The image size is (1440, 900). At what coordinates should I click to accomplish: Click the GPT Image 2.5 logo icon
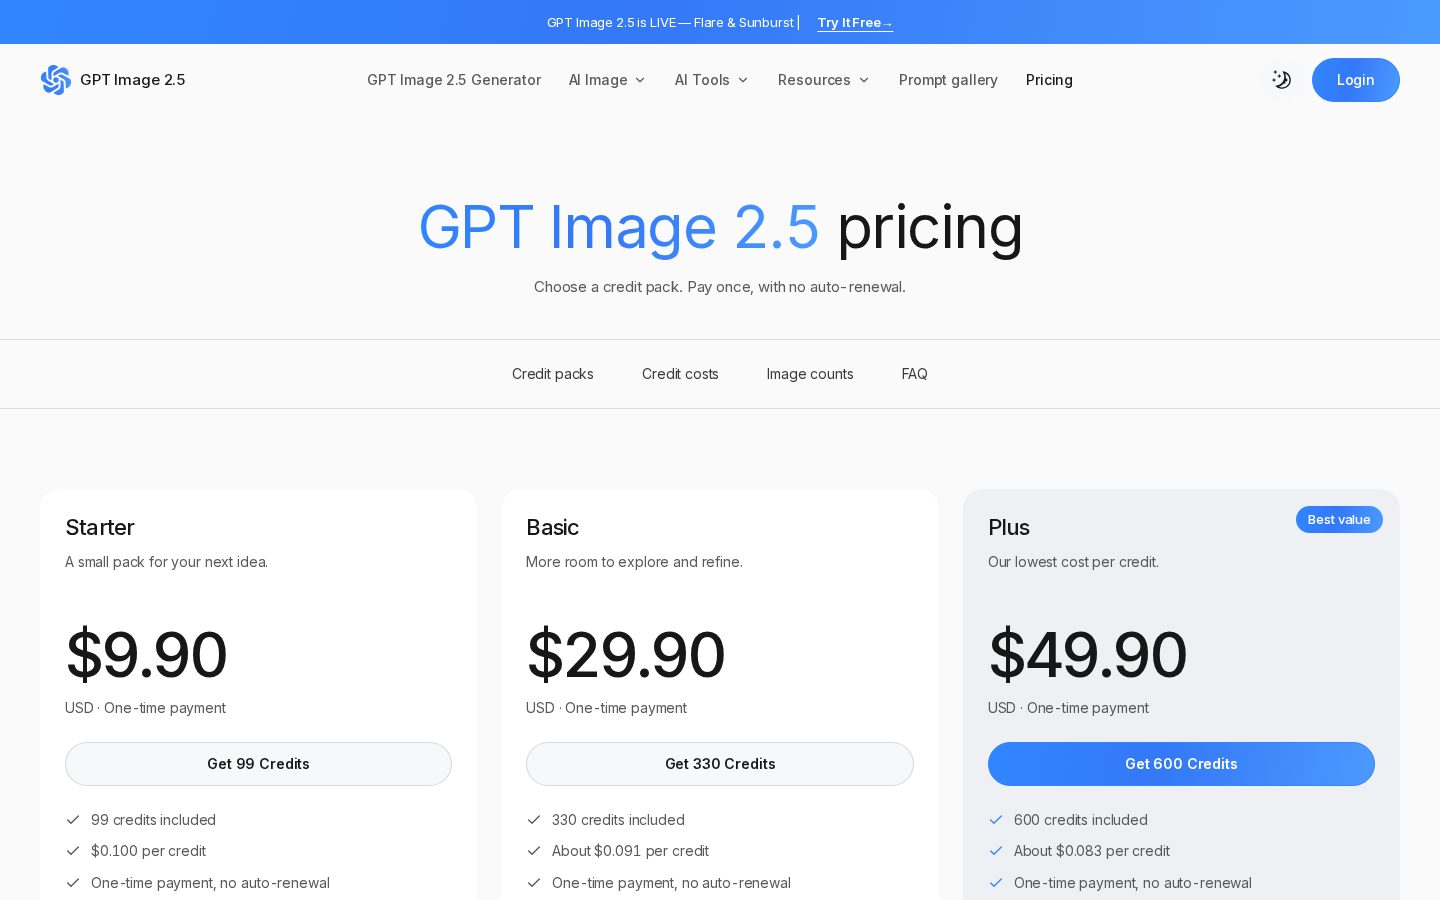[56, 80]
